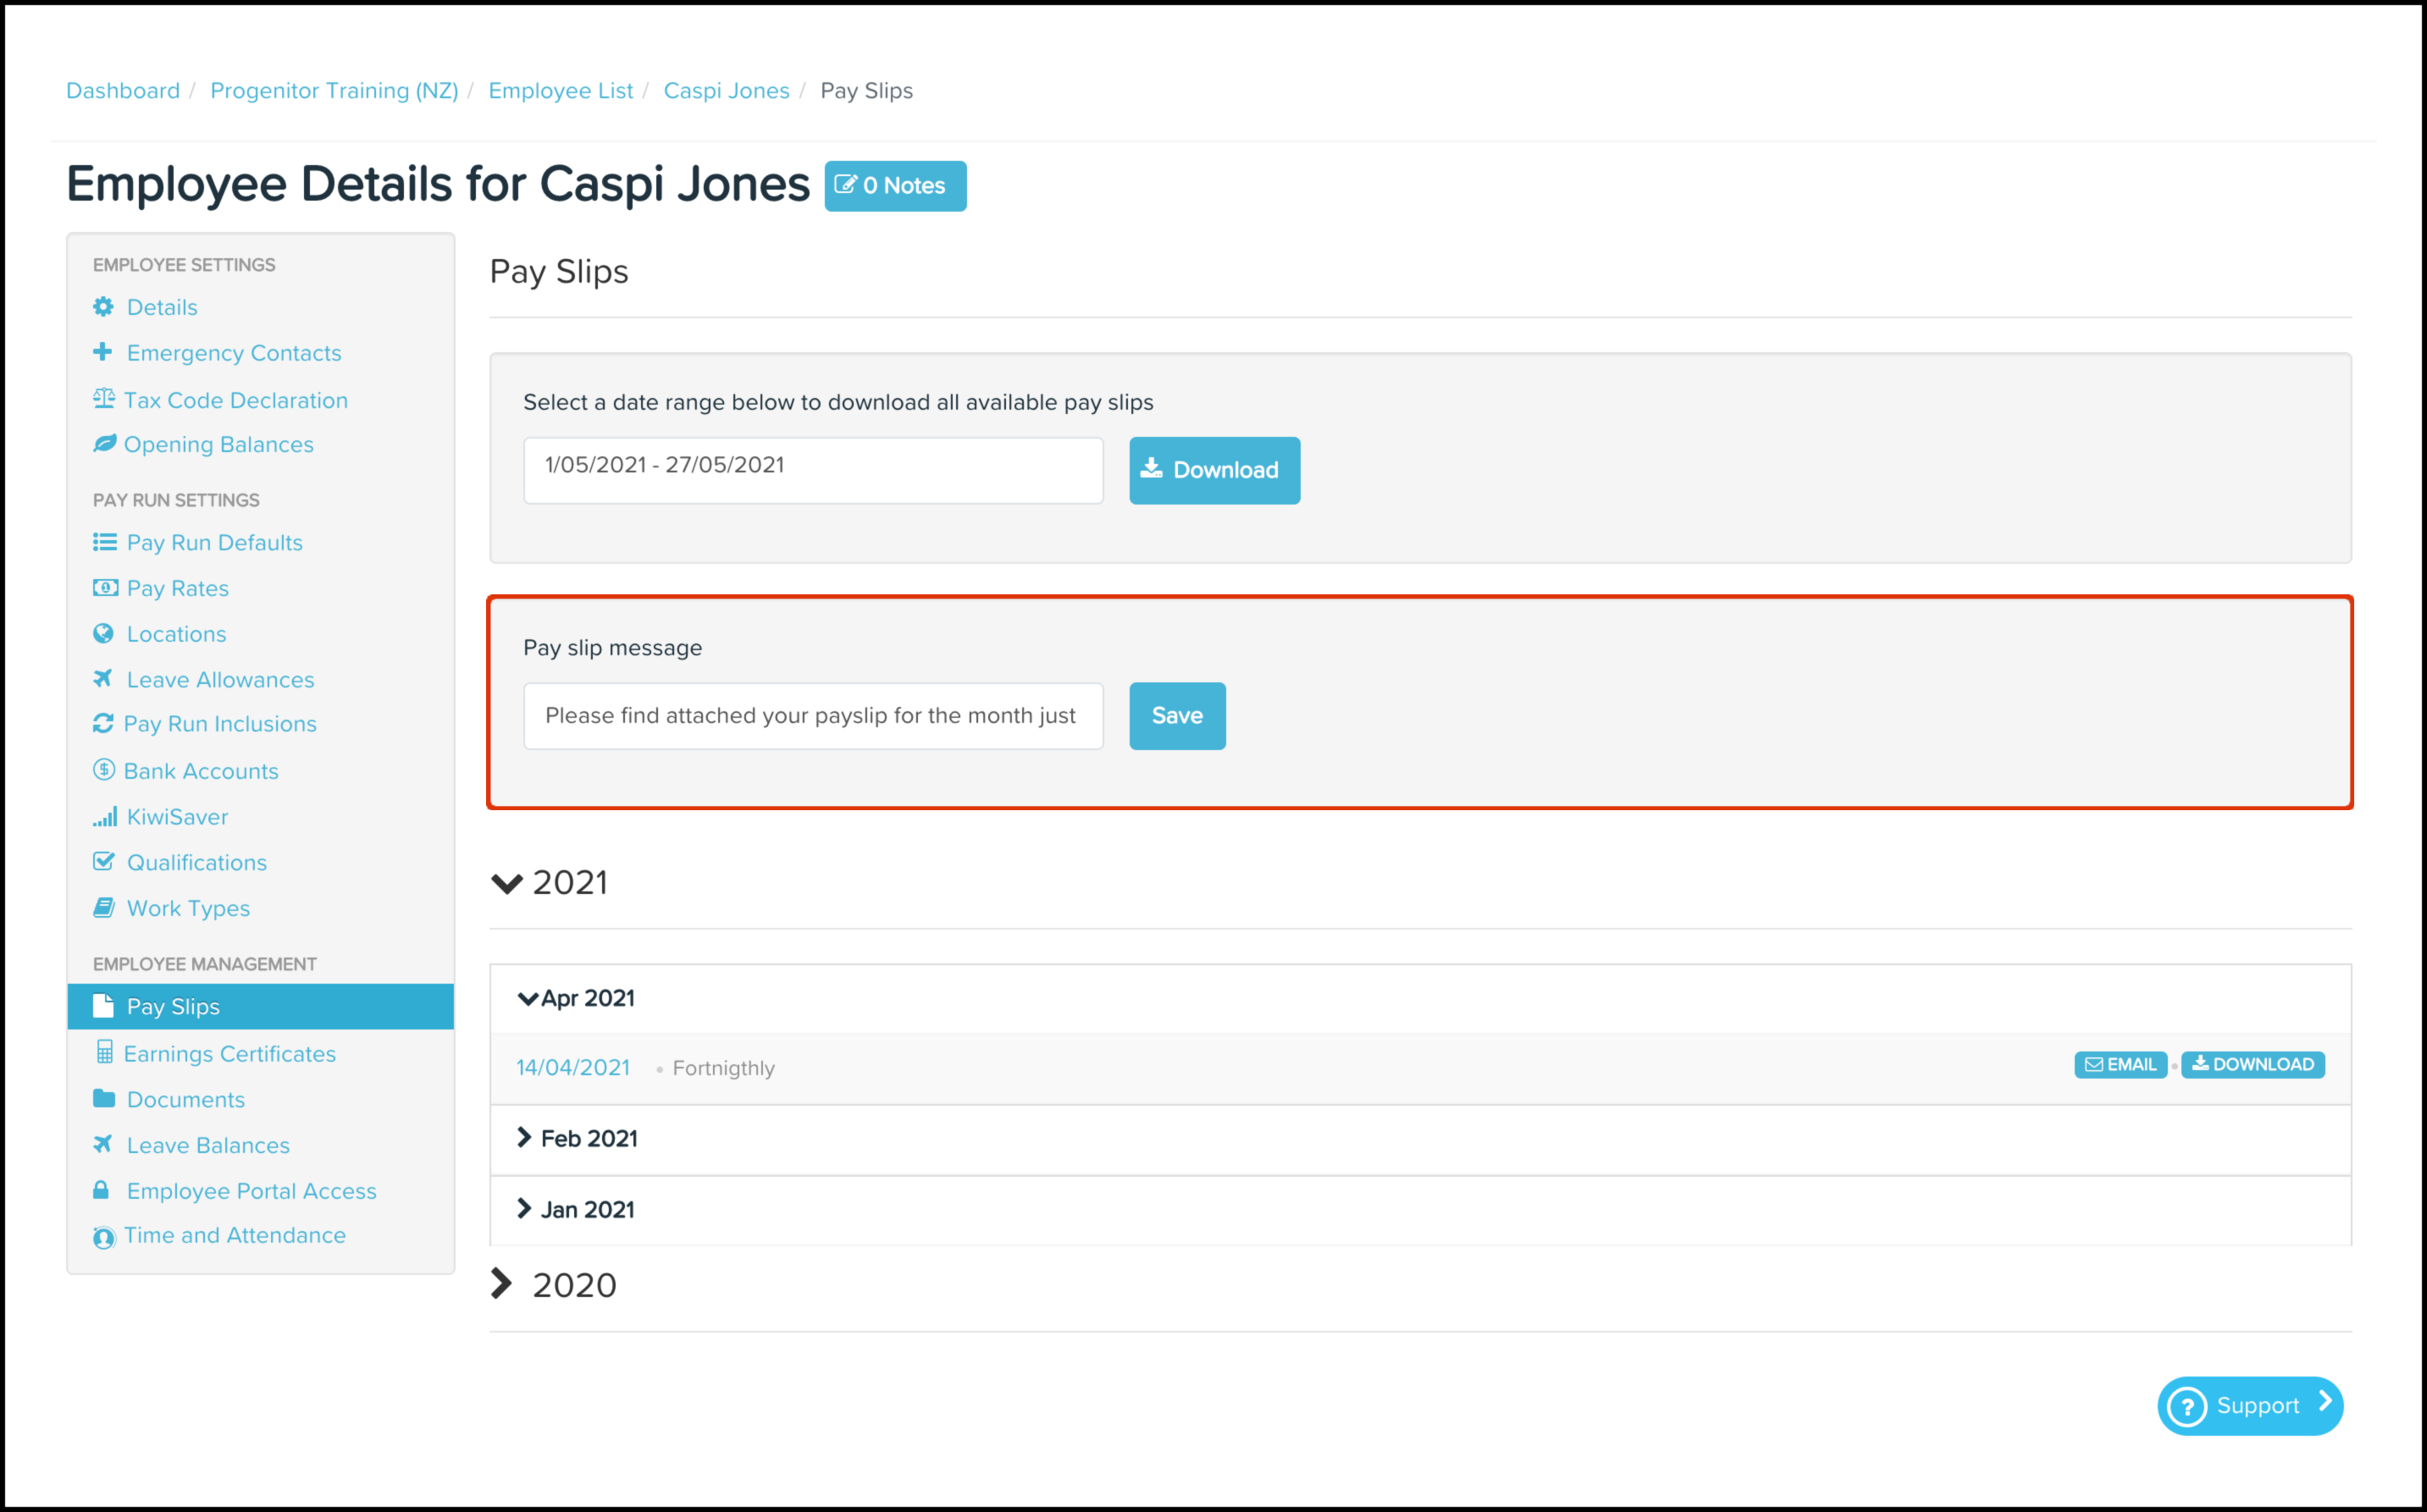Email the 14/04/2021 pay slip

pyautogui.click(x=2120, y=1064)
